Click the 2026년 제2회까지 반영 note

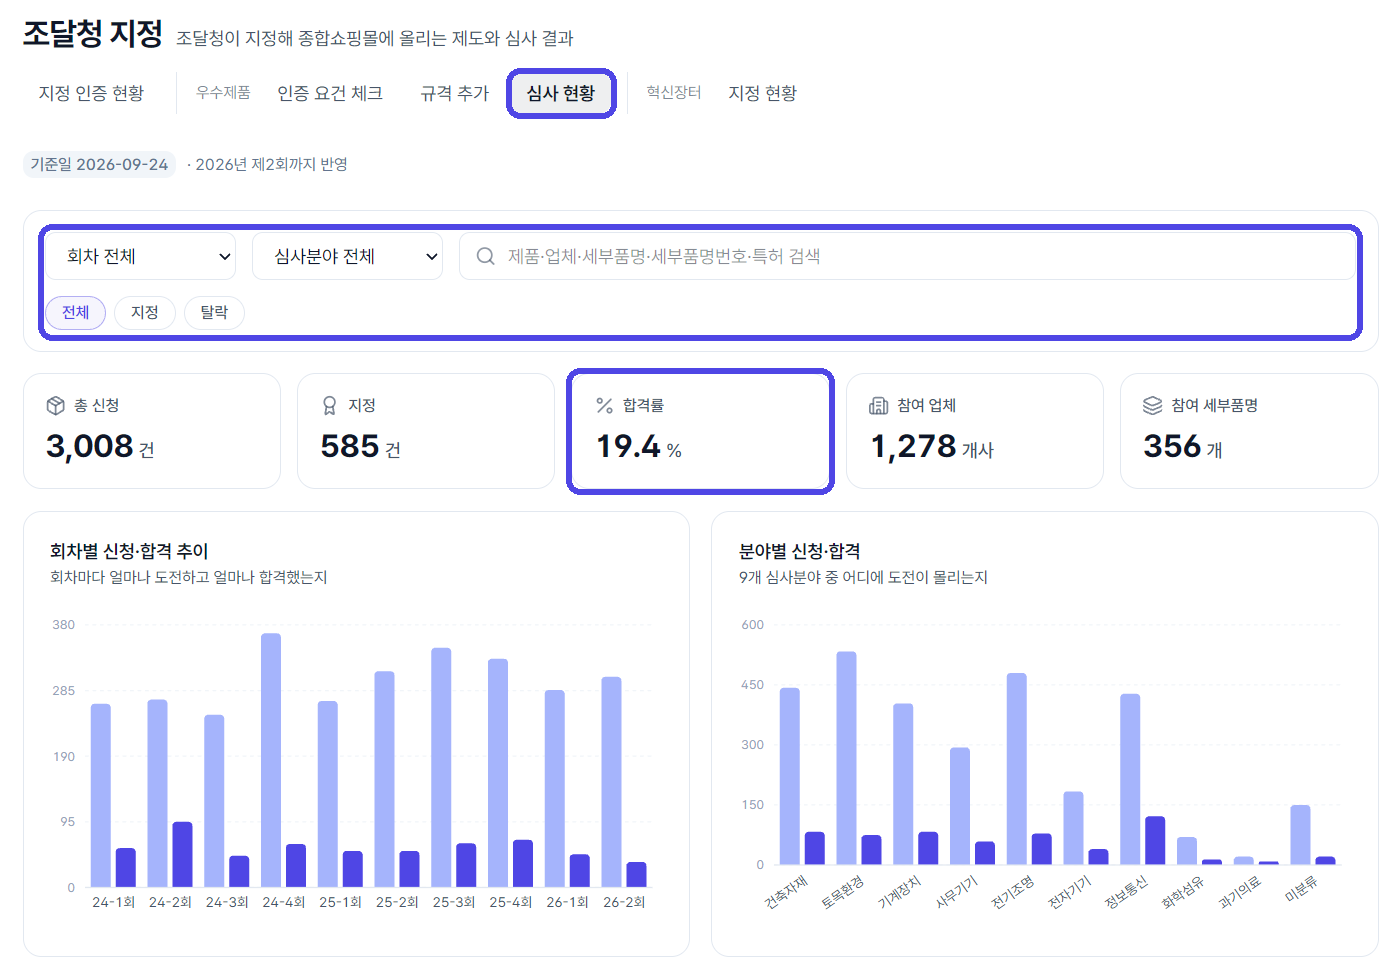pyautogui.click(x=271, y=164)
